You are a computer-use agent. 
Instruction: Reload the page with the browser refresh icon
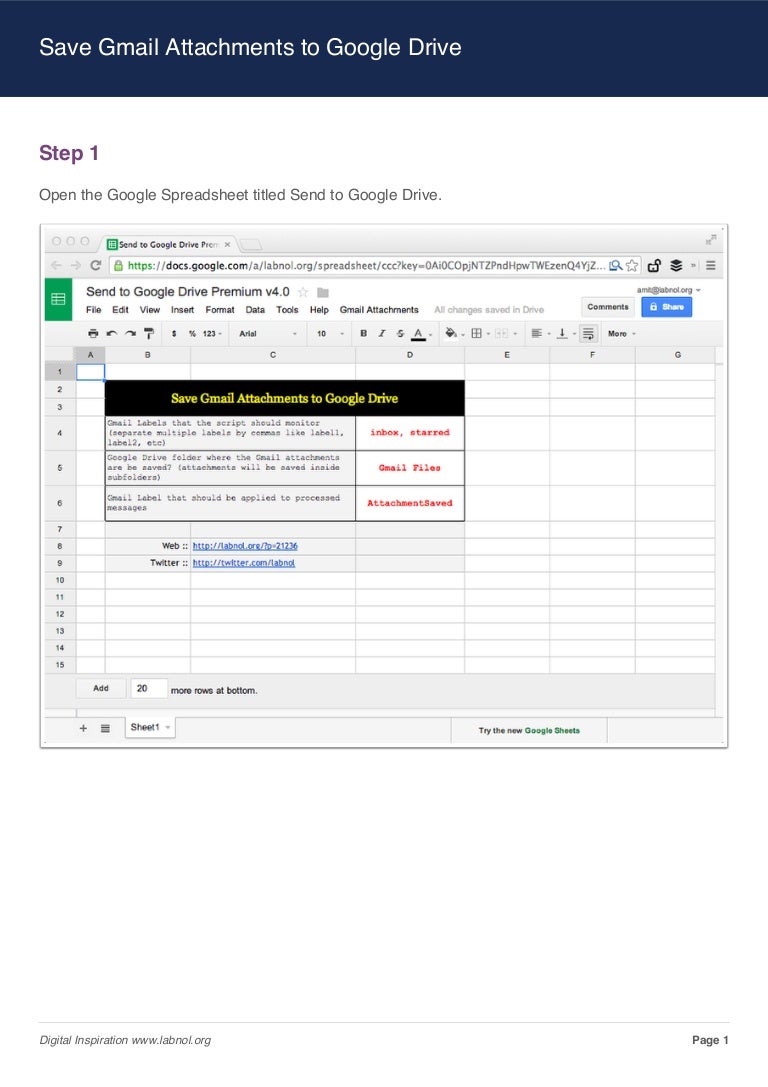pyautogui.click(x=95, y=266)
